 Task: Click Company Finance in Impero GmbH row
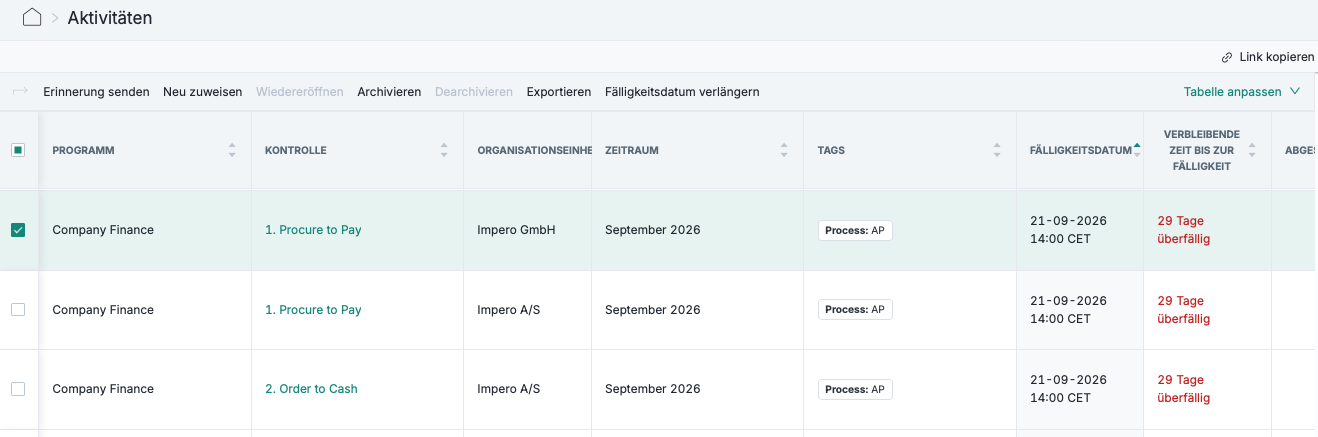tap(103, 230)
